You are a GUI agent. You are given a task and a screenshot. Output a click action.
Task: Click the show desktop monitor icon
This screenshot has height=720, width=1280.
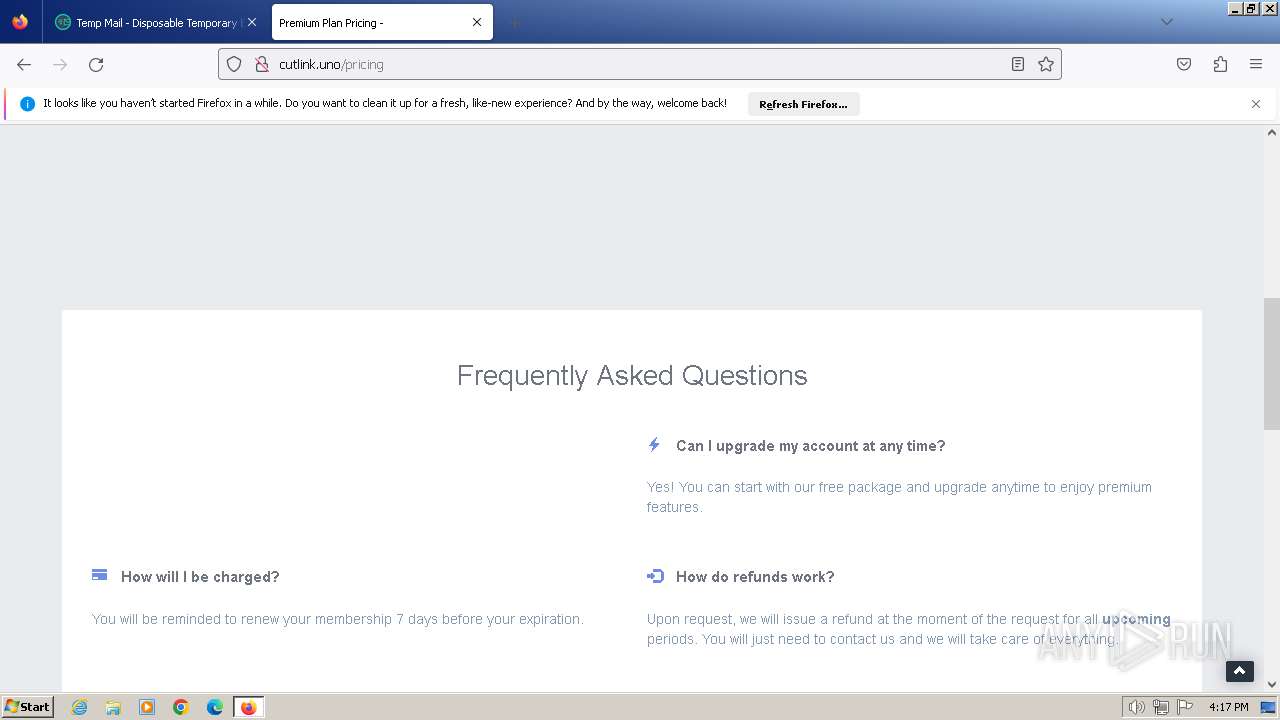[x=1269, y=707]
